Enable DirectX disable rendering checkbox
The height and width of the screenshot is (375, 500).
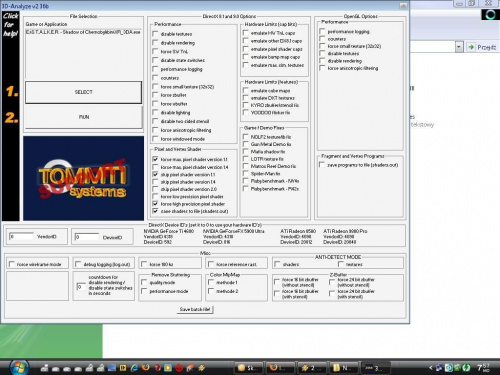tap(155, 43)
